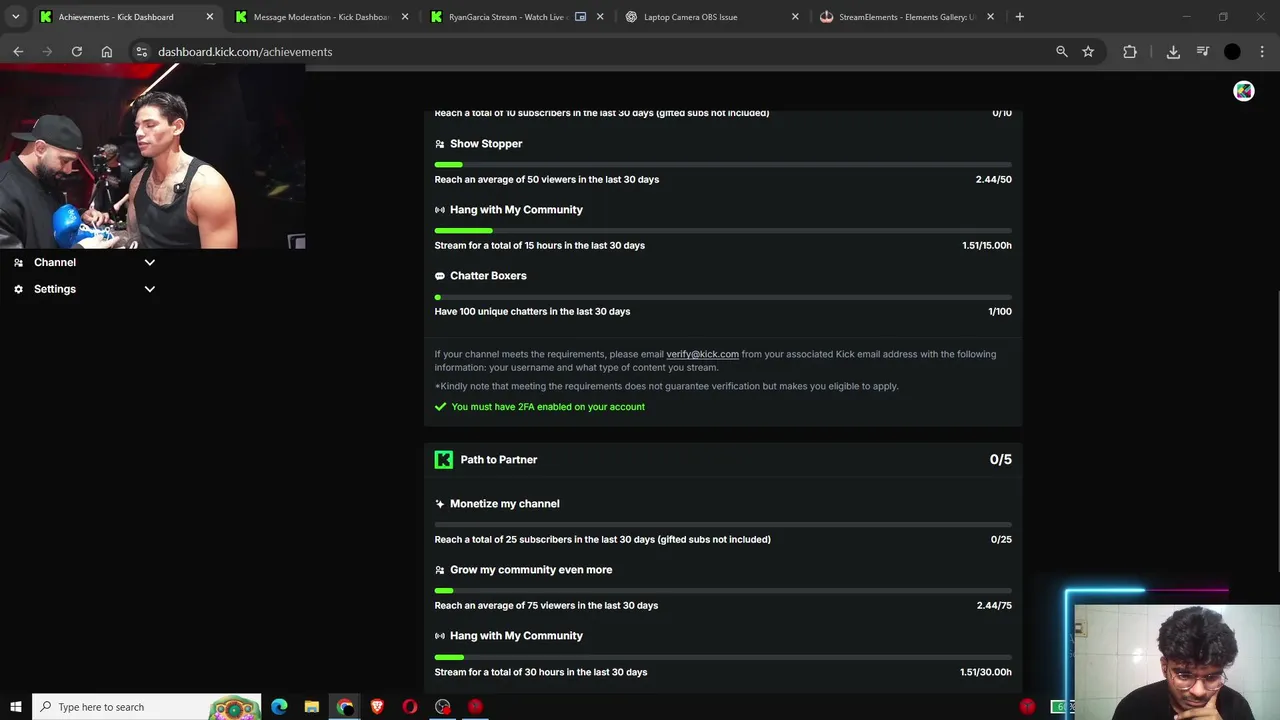Screen dimensions: 1280x720
Task: Click the browser downloads icon
Action: 1173,52
